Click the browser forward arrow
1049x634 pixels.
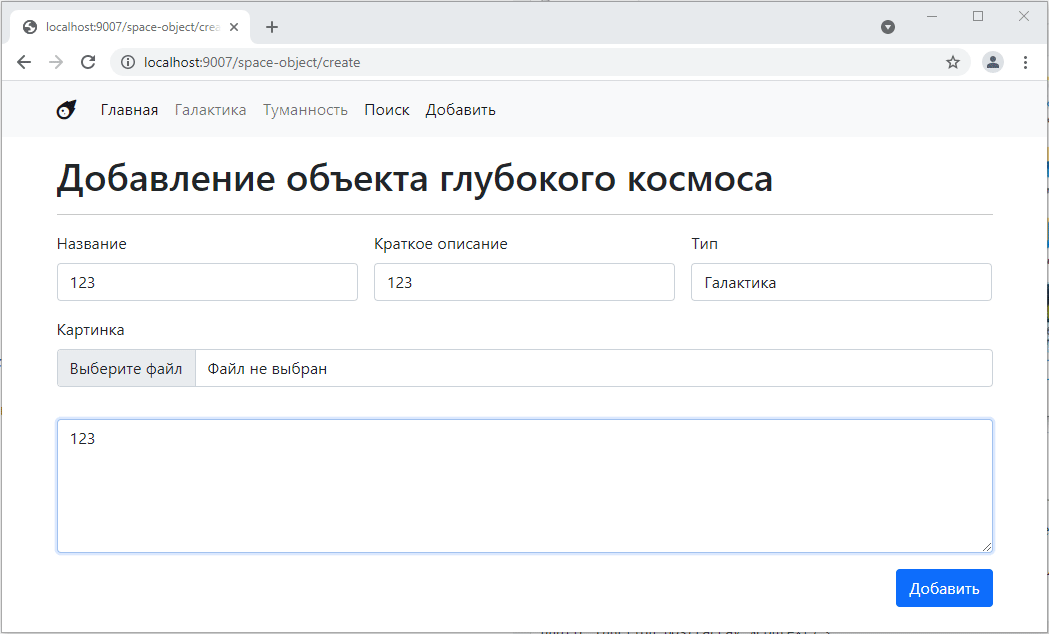(x=56, y=62)
